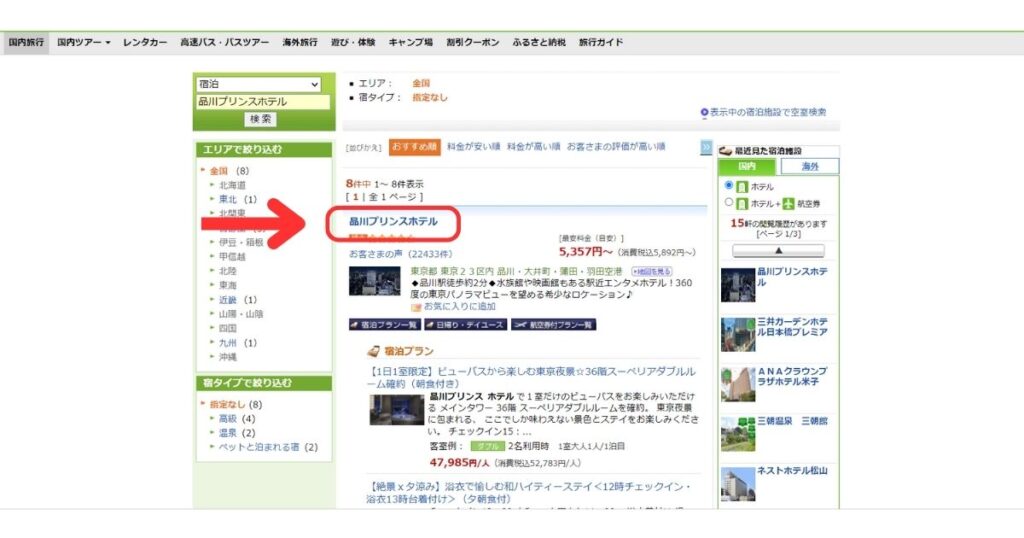Screen dimensions: 1024x538
Task: Open the 遊び・体験 menu item
Action: coord(353,42)
